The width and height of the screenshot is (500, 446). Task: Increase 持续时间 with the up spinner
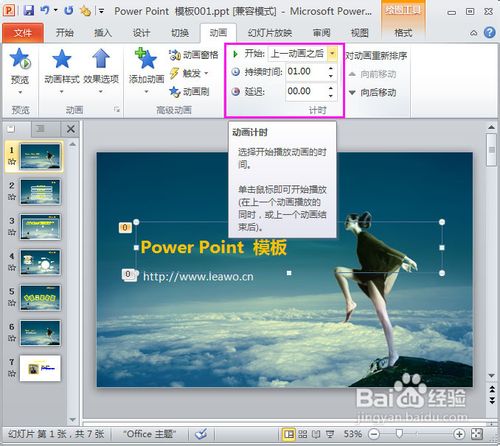(x=331, y=68)
